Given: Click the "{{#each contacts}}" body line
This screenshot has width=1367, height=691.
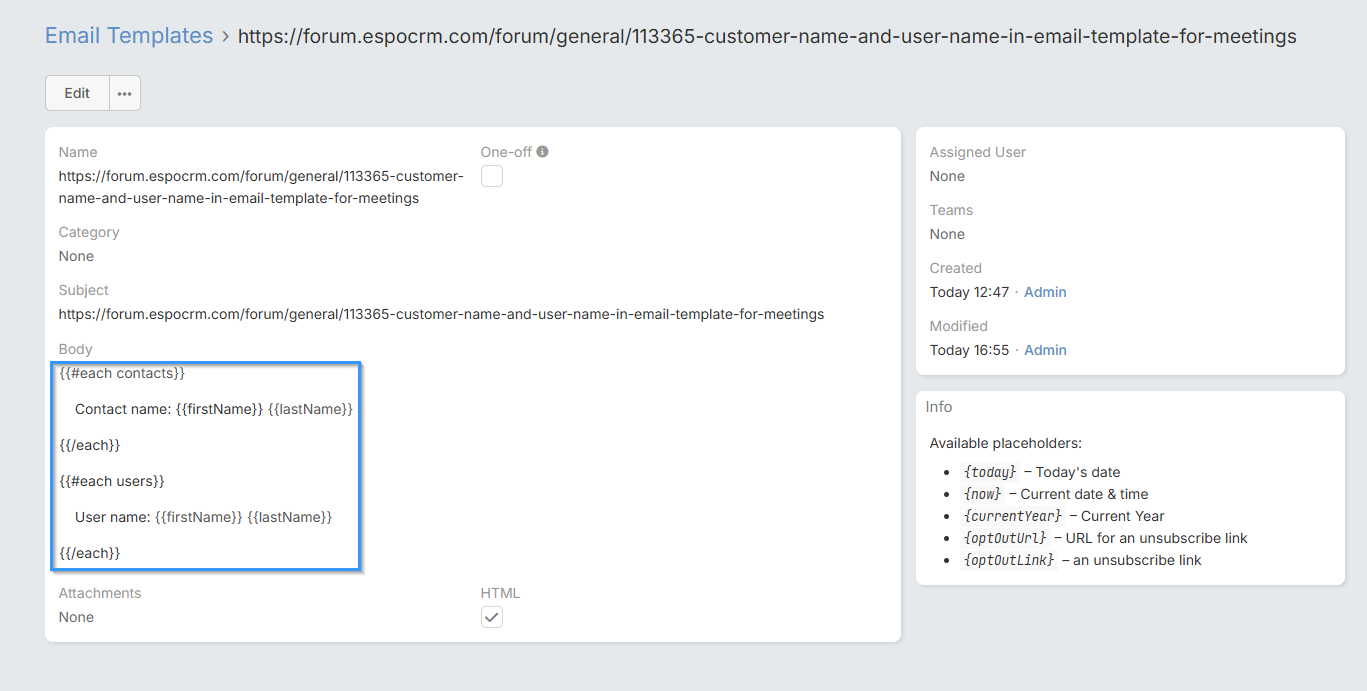Looking at the screenshot, I should pyautogui.click(x=122, y=373).
